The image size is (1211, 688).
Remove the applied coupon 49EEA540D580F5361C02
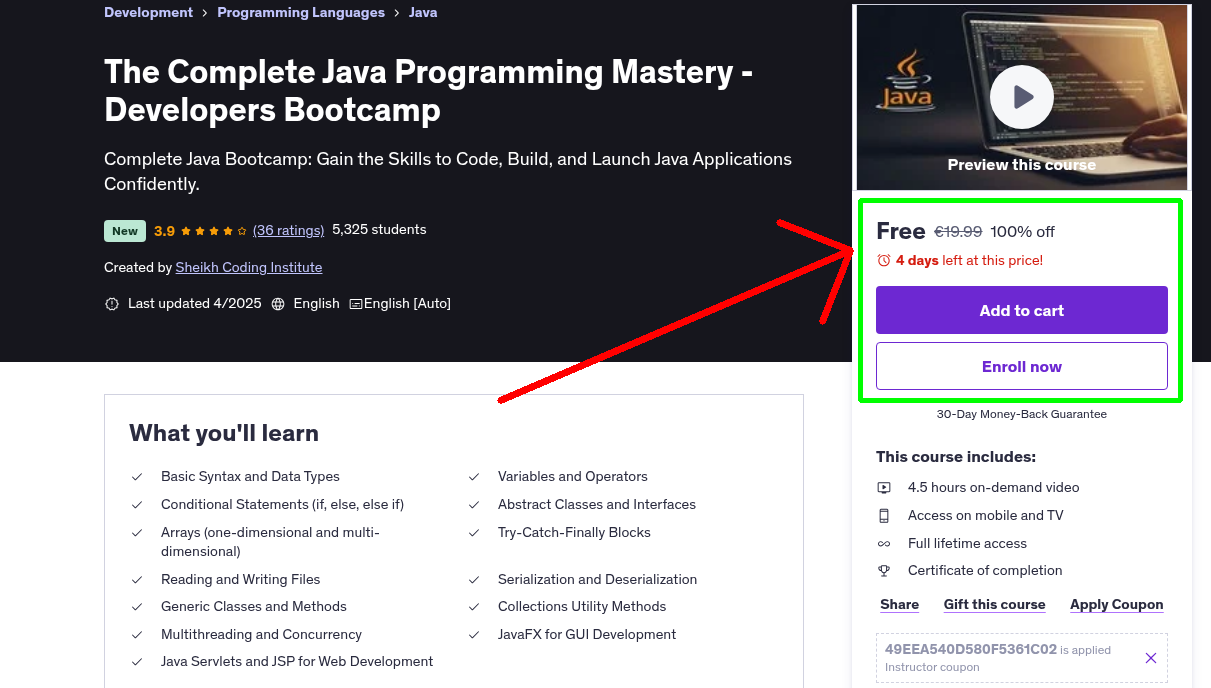tap(1151, 658)
